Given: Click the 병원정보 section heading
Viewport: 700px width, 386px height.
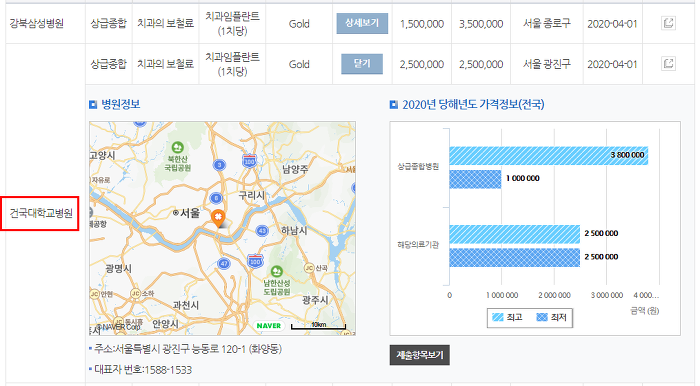Looking at the screenshot, I should 121,104.
